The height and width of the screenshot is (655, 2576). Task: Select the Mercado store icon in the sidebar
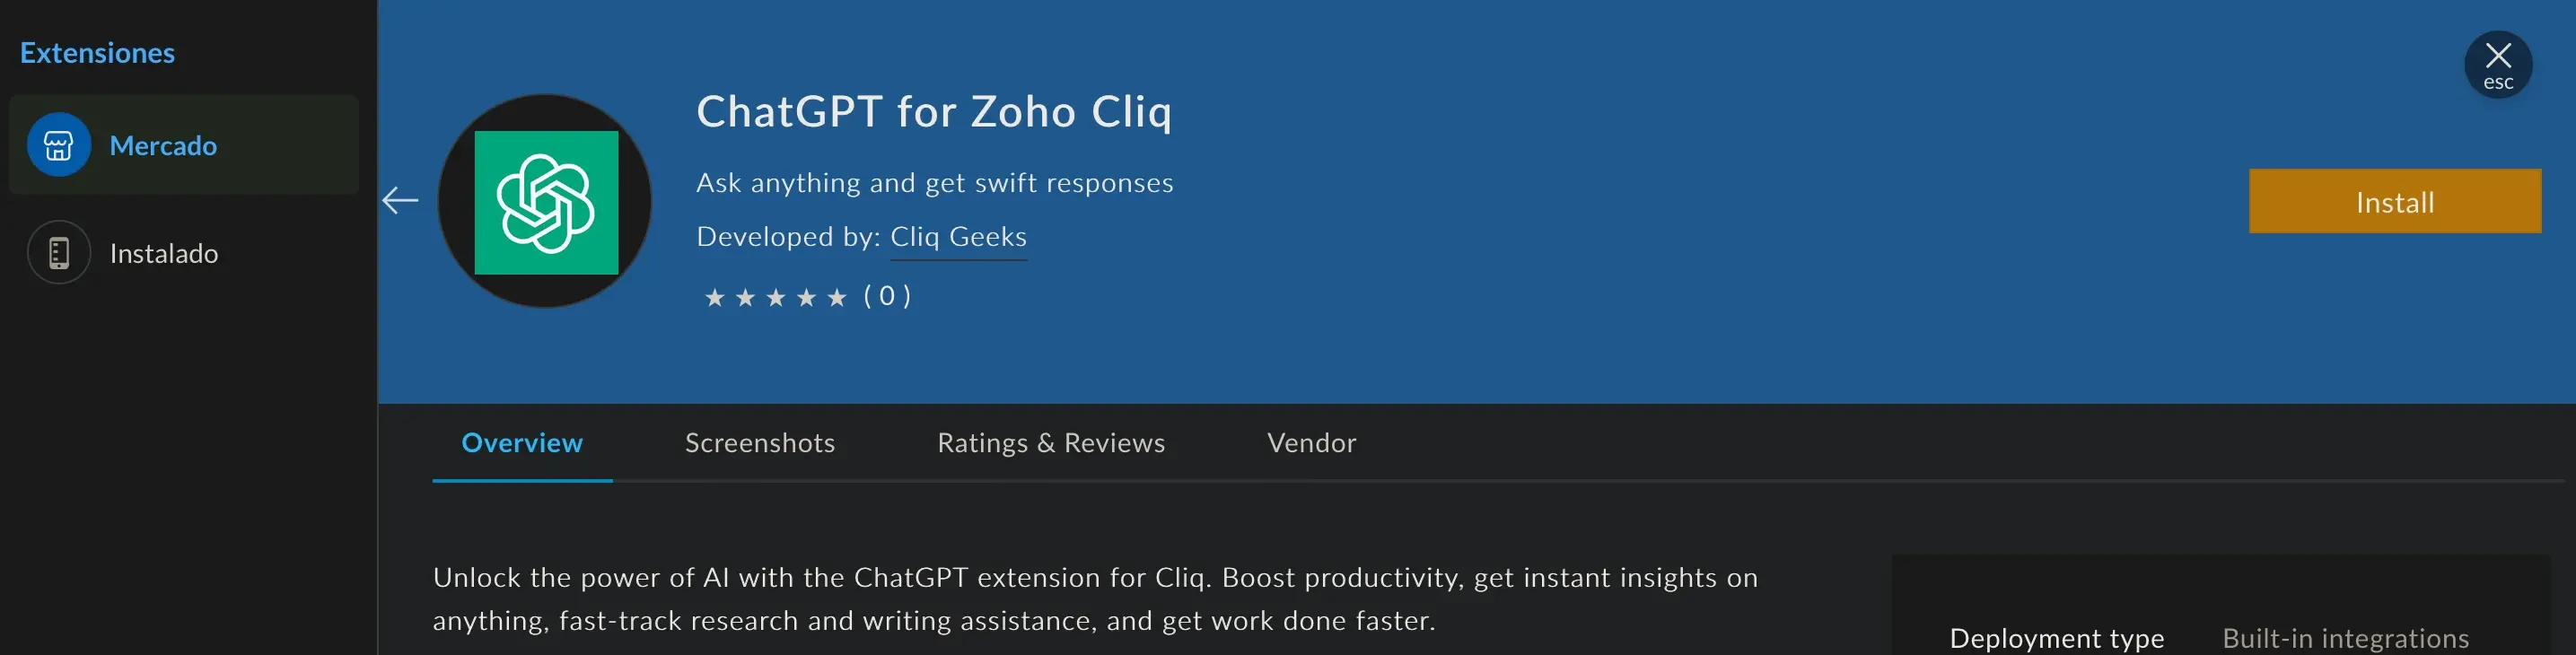pyautogui.click(x=58, y=145)
